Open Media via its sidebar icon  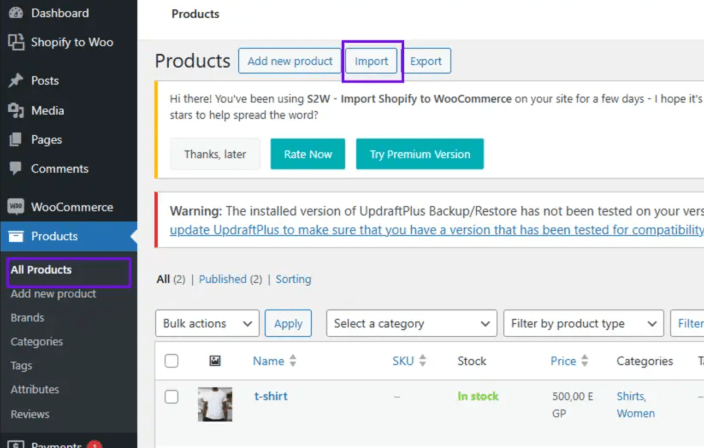(16, 110)
